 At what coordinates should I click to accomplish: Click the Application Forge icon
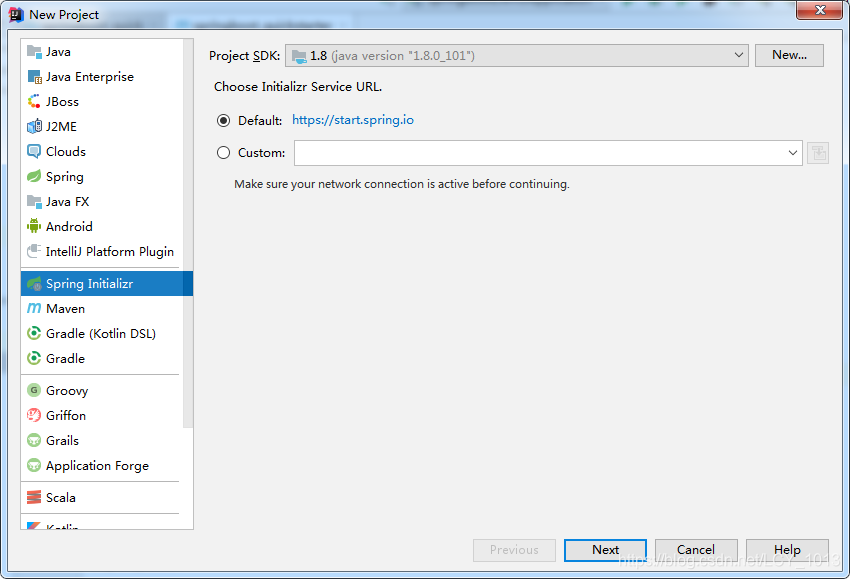34,465
